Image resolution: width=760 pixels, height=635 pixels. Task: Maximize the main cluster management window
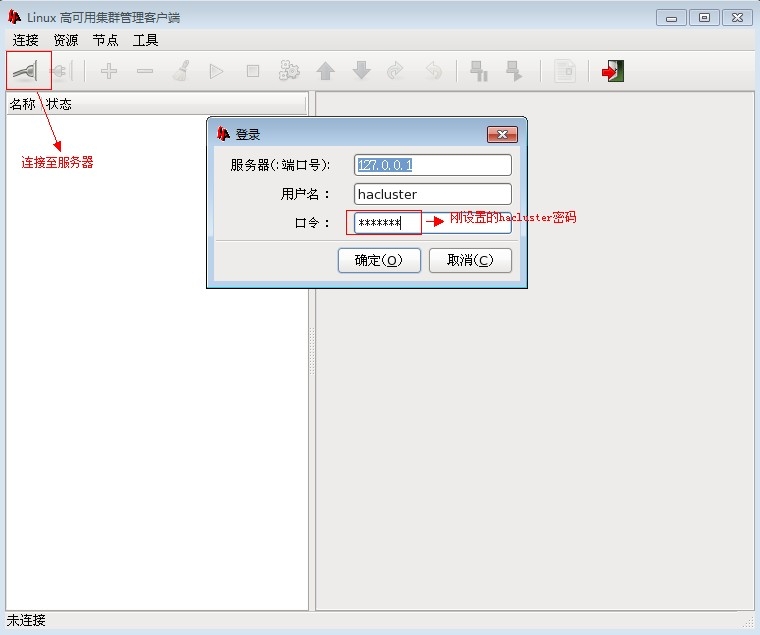click(x=704, y=18)
